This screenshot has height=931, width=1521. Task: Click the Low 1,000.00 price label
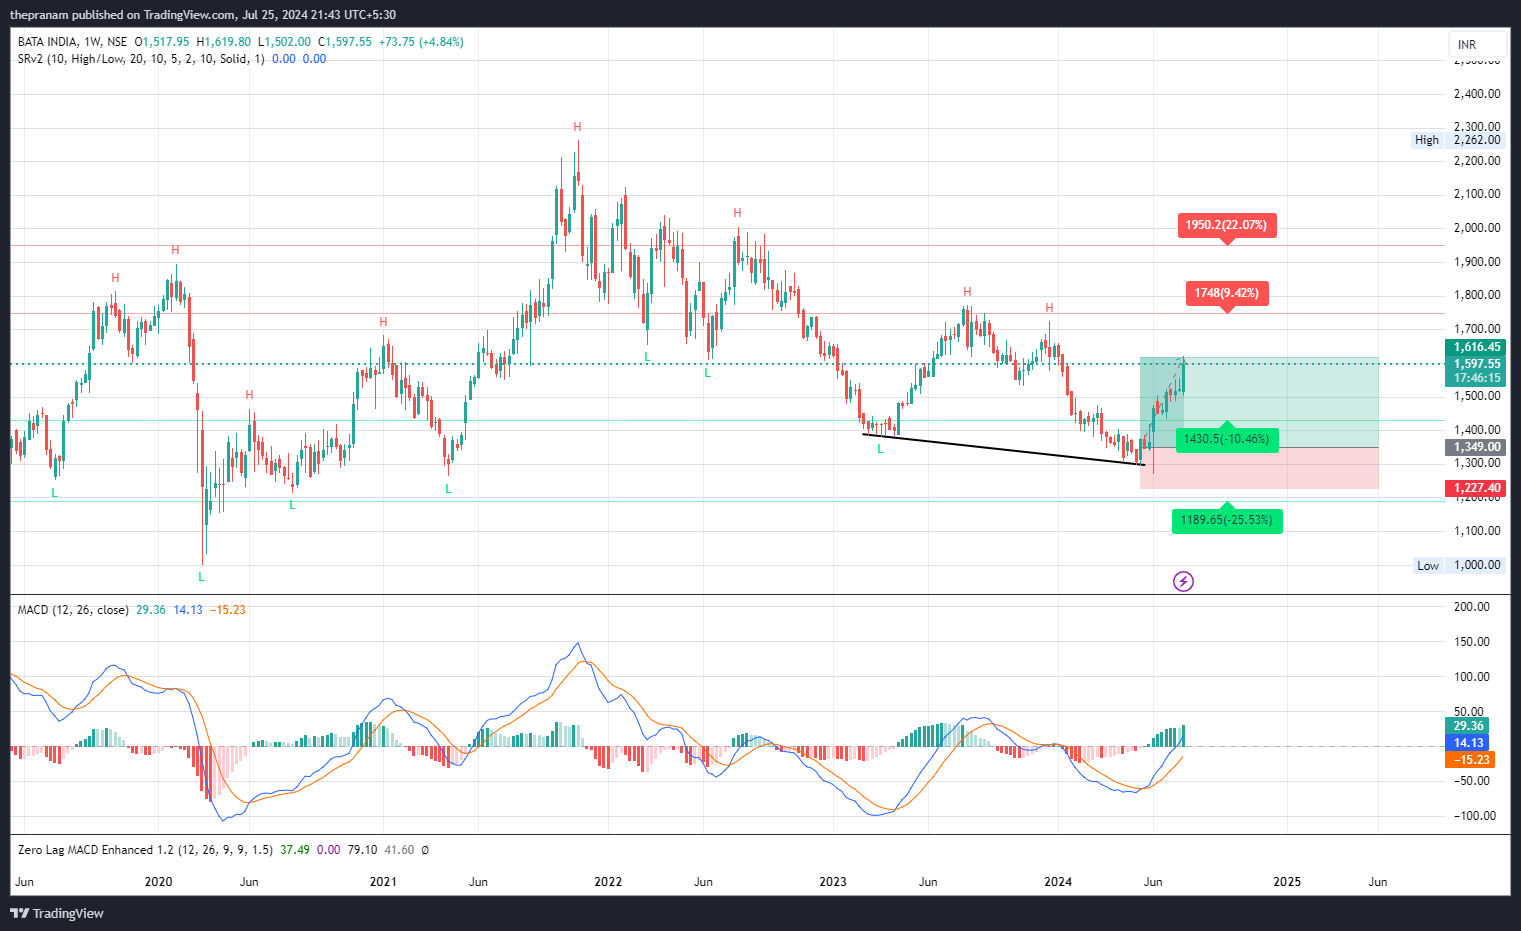tap(1459, 565)
